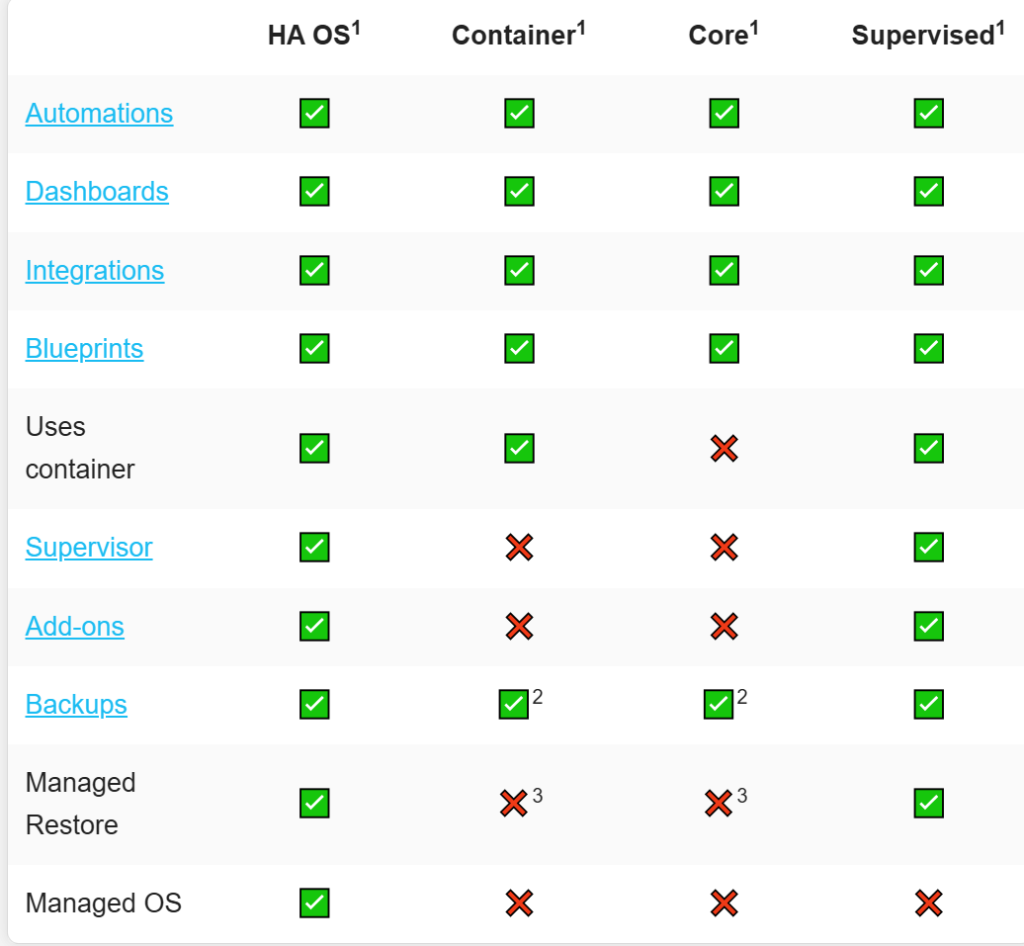Click the red X for Container Supervisor
This screenshot has width=1024, height=946.
[x=519, y=547]
